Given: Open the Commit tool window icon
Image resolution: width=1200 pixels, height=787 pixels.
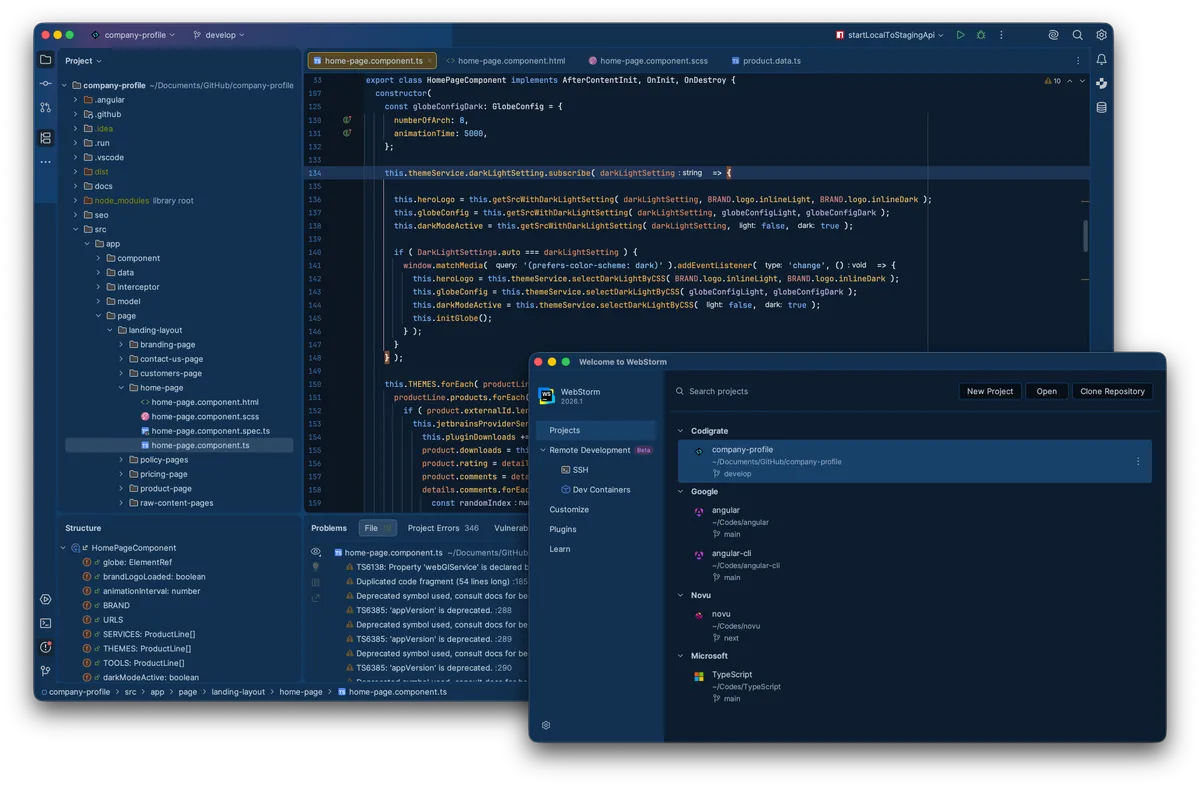Looking at the screenshot, I should pyautogui.click(x=45, y=84).
